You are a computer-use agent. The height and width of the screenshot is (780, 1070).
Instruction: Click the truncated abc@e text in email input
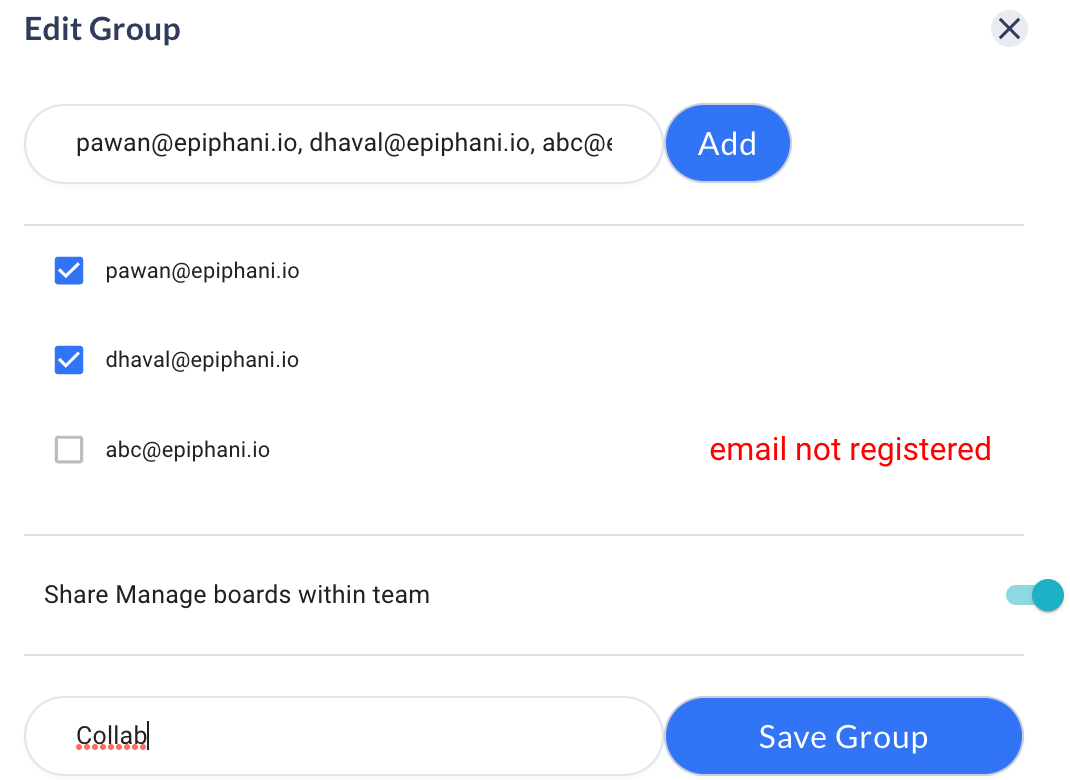point(577,144)
